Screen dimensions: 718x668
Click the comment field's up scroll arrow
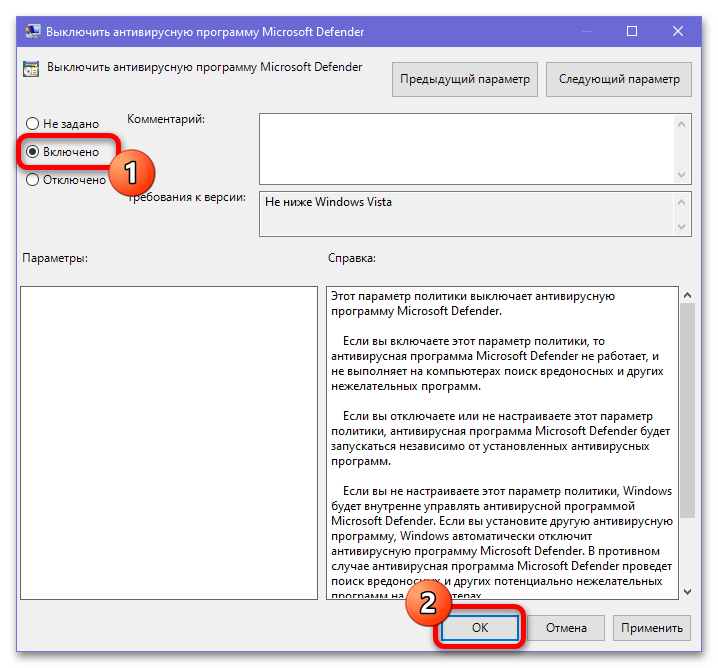[681, 124]
